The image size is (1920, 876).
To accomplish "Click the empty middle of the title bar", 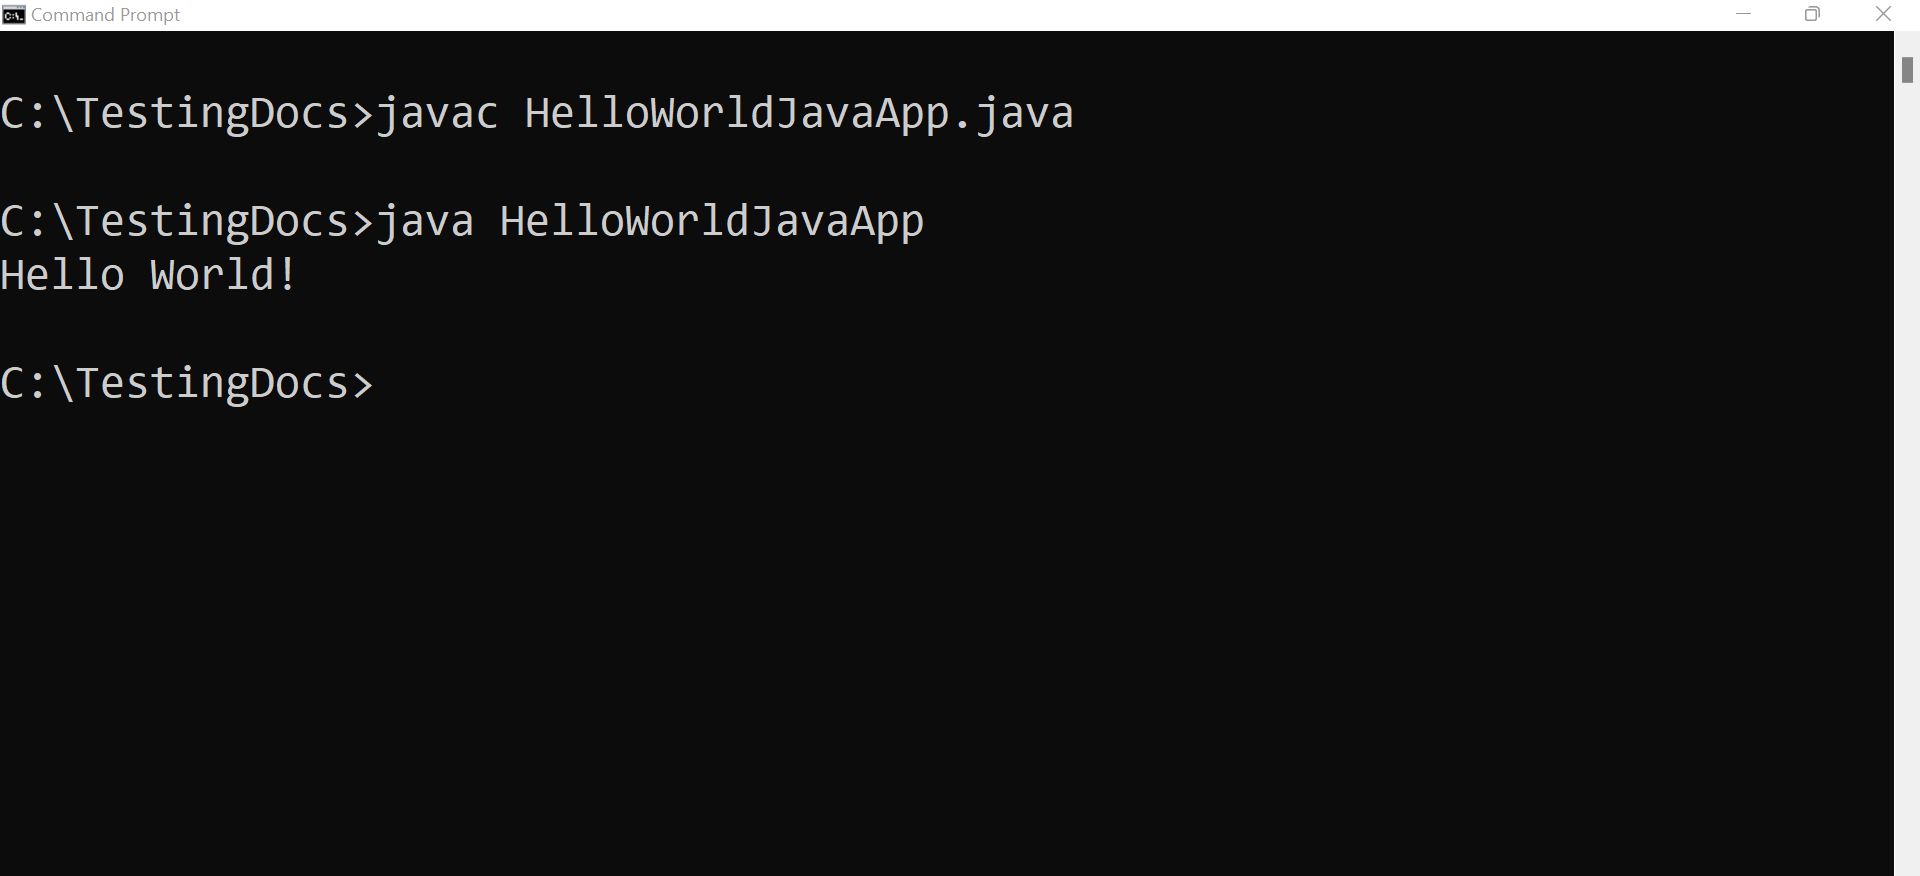I will coord(900,15).
